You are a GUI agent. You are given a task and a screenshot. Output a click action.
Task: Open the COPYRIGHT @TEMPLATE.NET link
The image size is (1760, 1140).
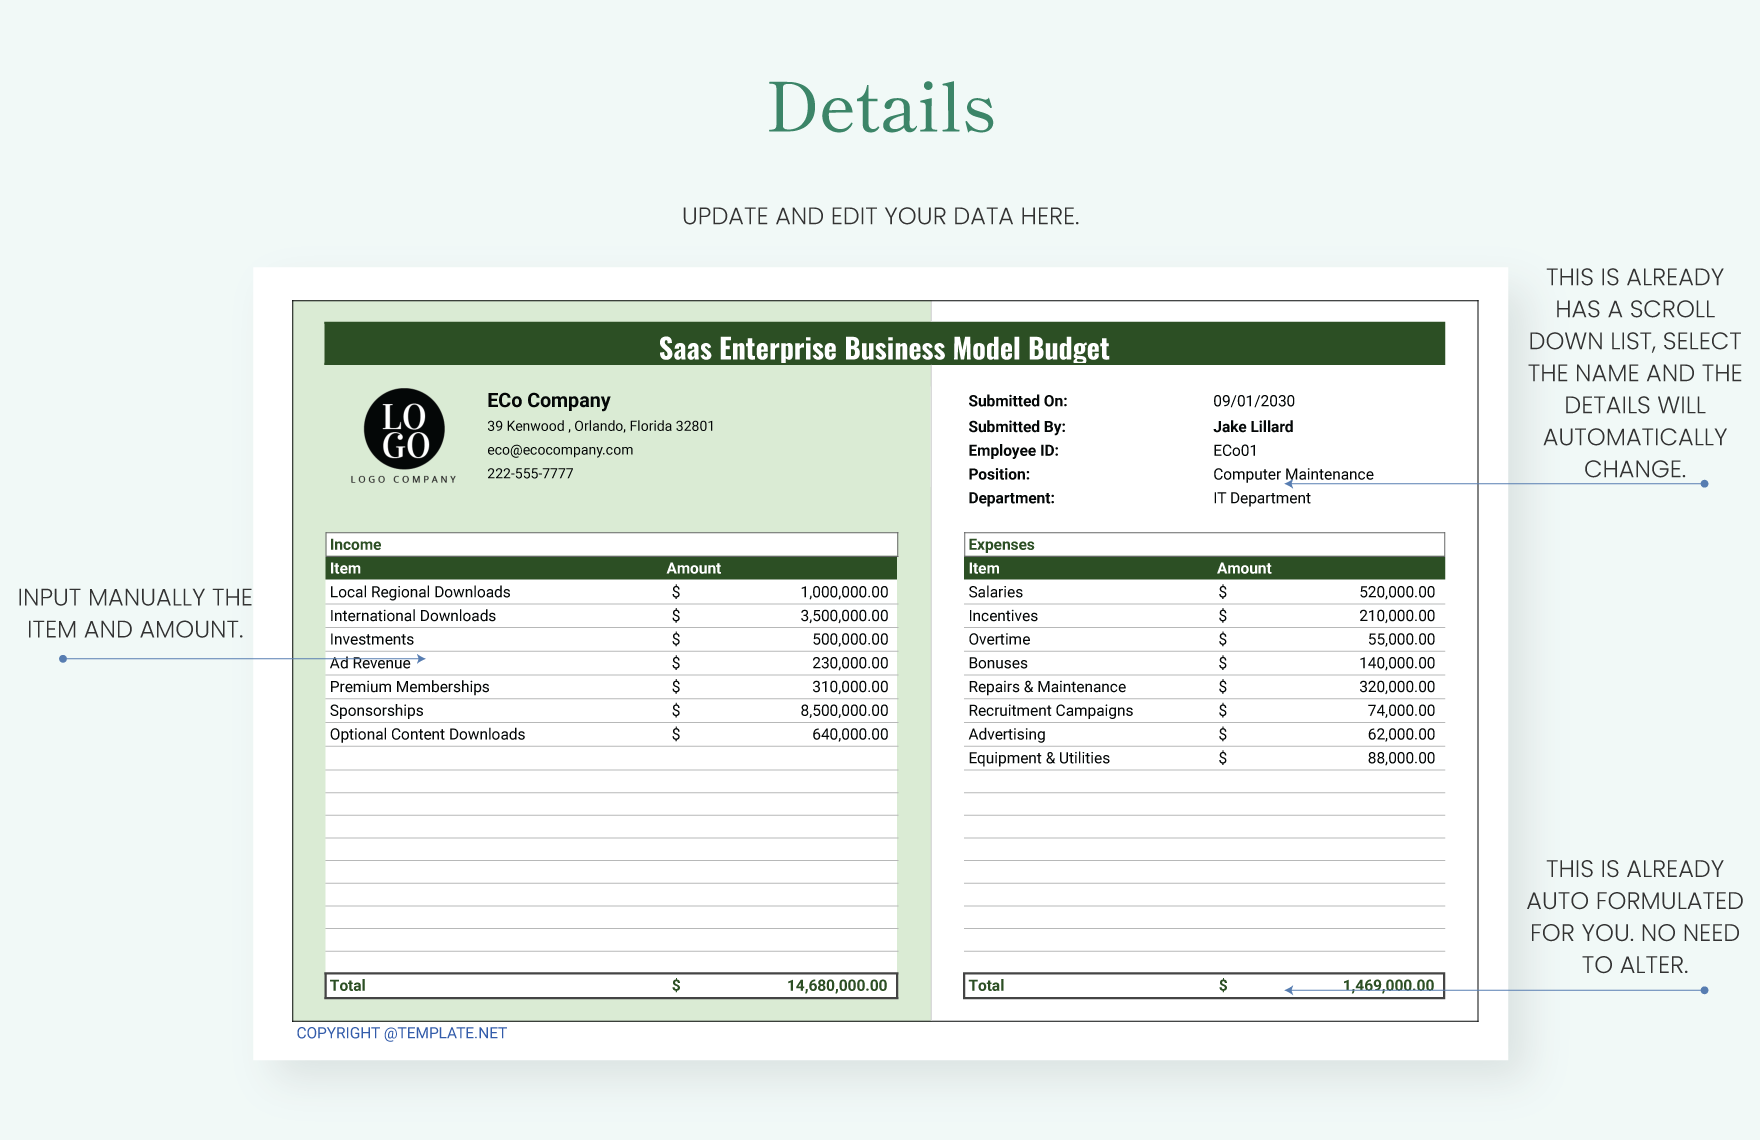point(401,1032)
